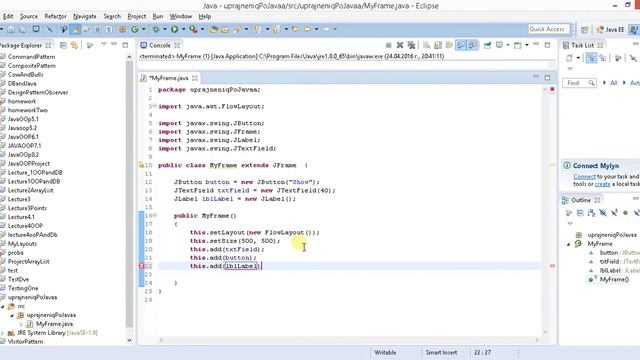
Task: Toggle Show Console on Standard Out change
Action: (461, 45)
